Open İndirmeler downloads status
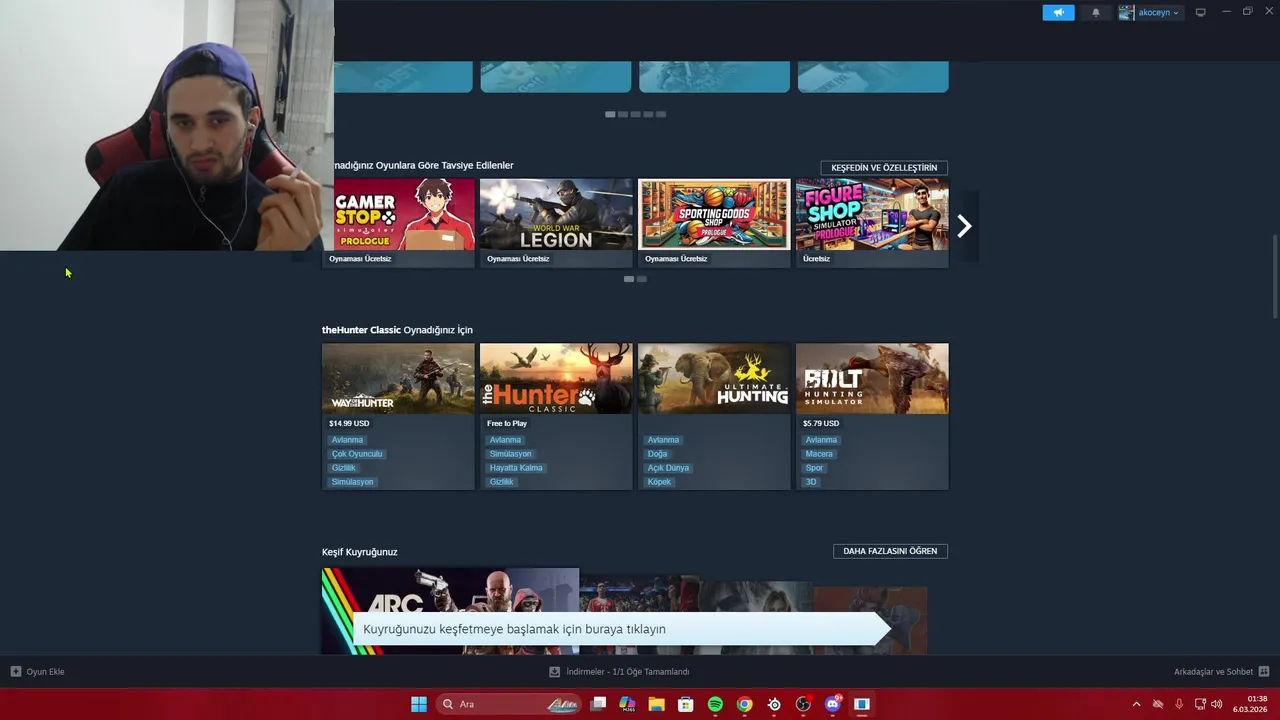 pyautogui.click(x=628, y=672)
